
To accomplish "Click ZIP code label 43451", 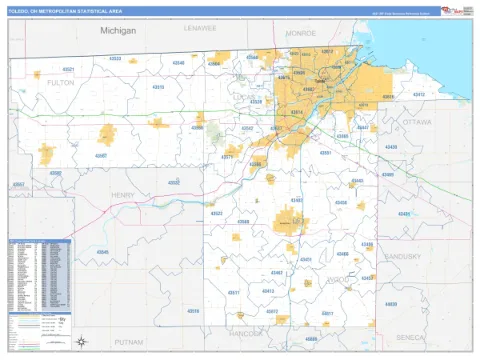I will 306,259.
